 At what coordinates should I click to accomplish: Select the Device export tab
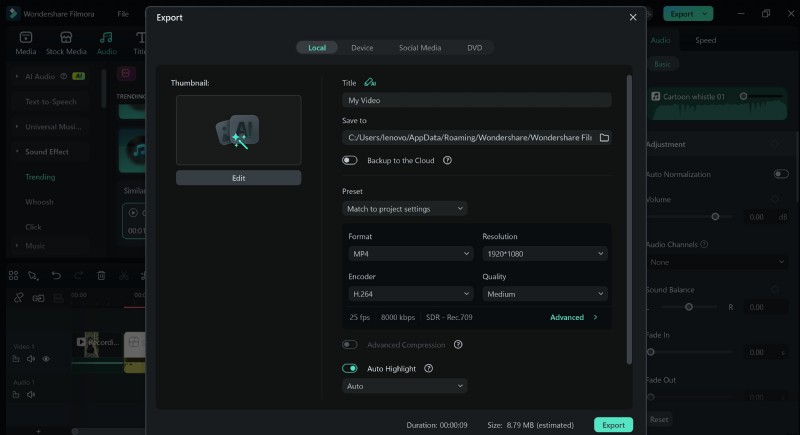[x=362, y=48]
